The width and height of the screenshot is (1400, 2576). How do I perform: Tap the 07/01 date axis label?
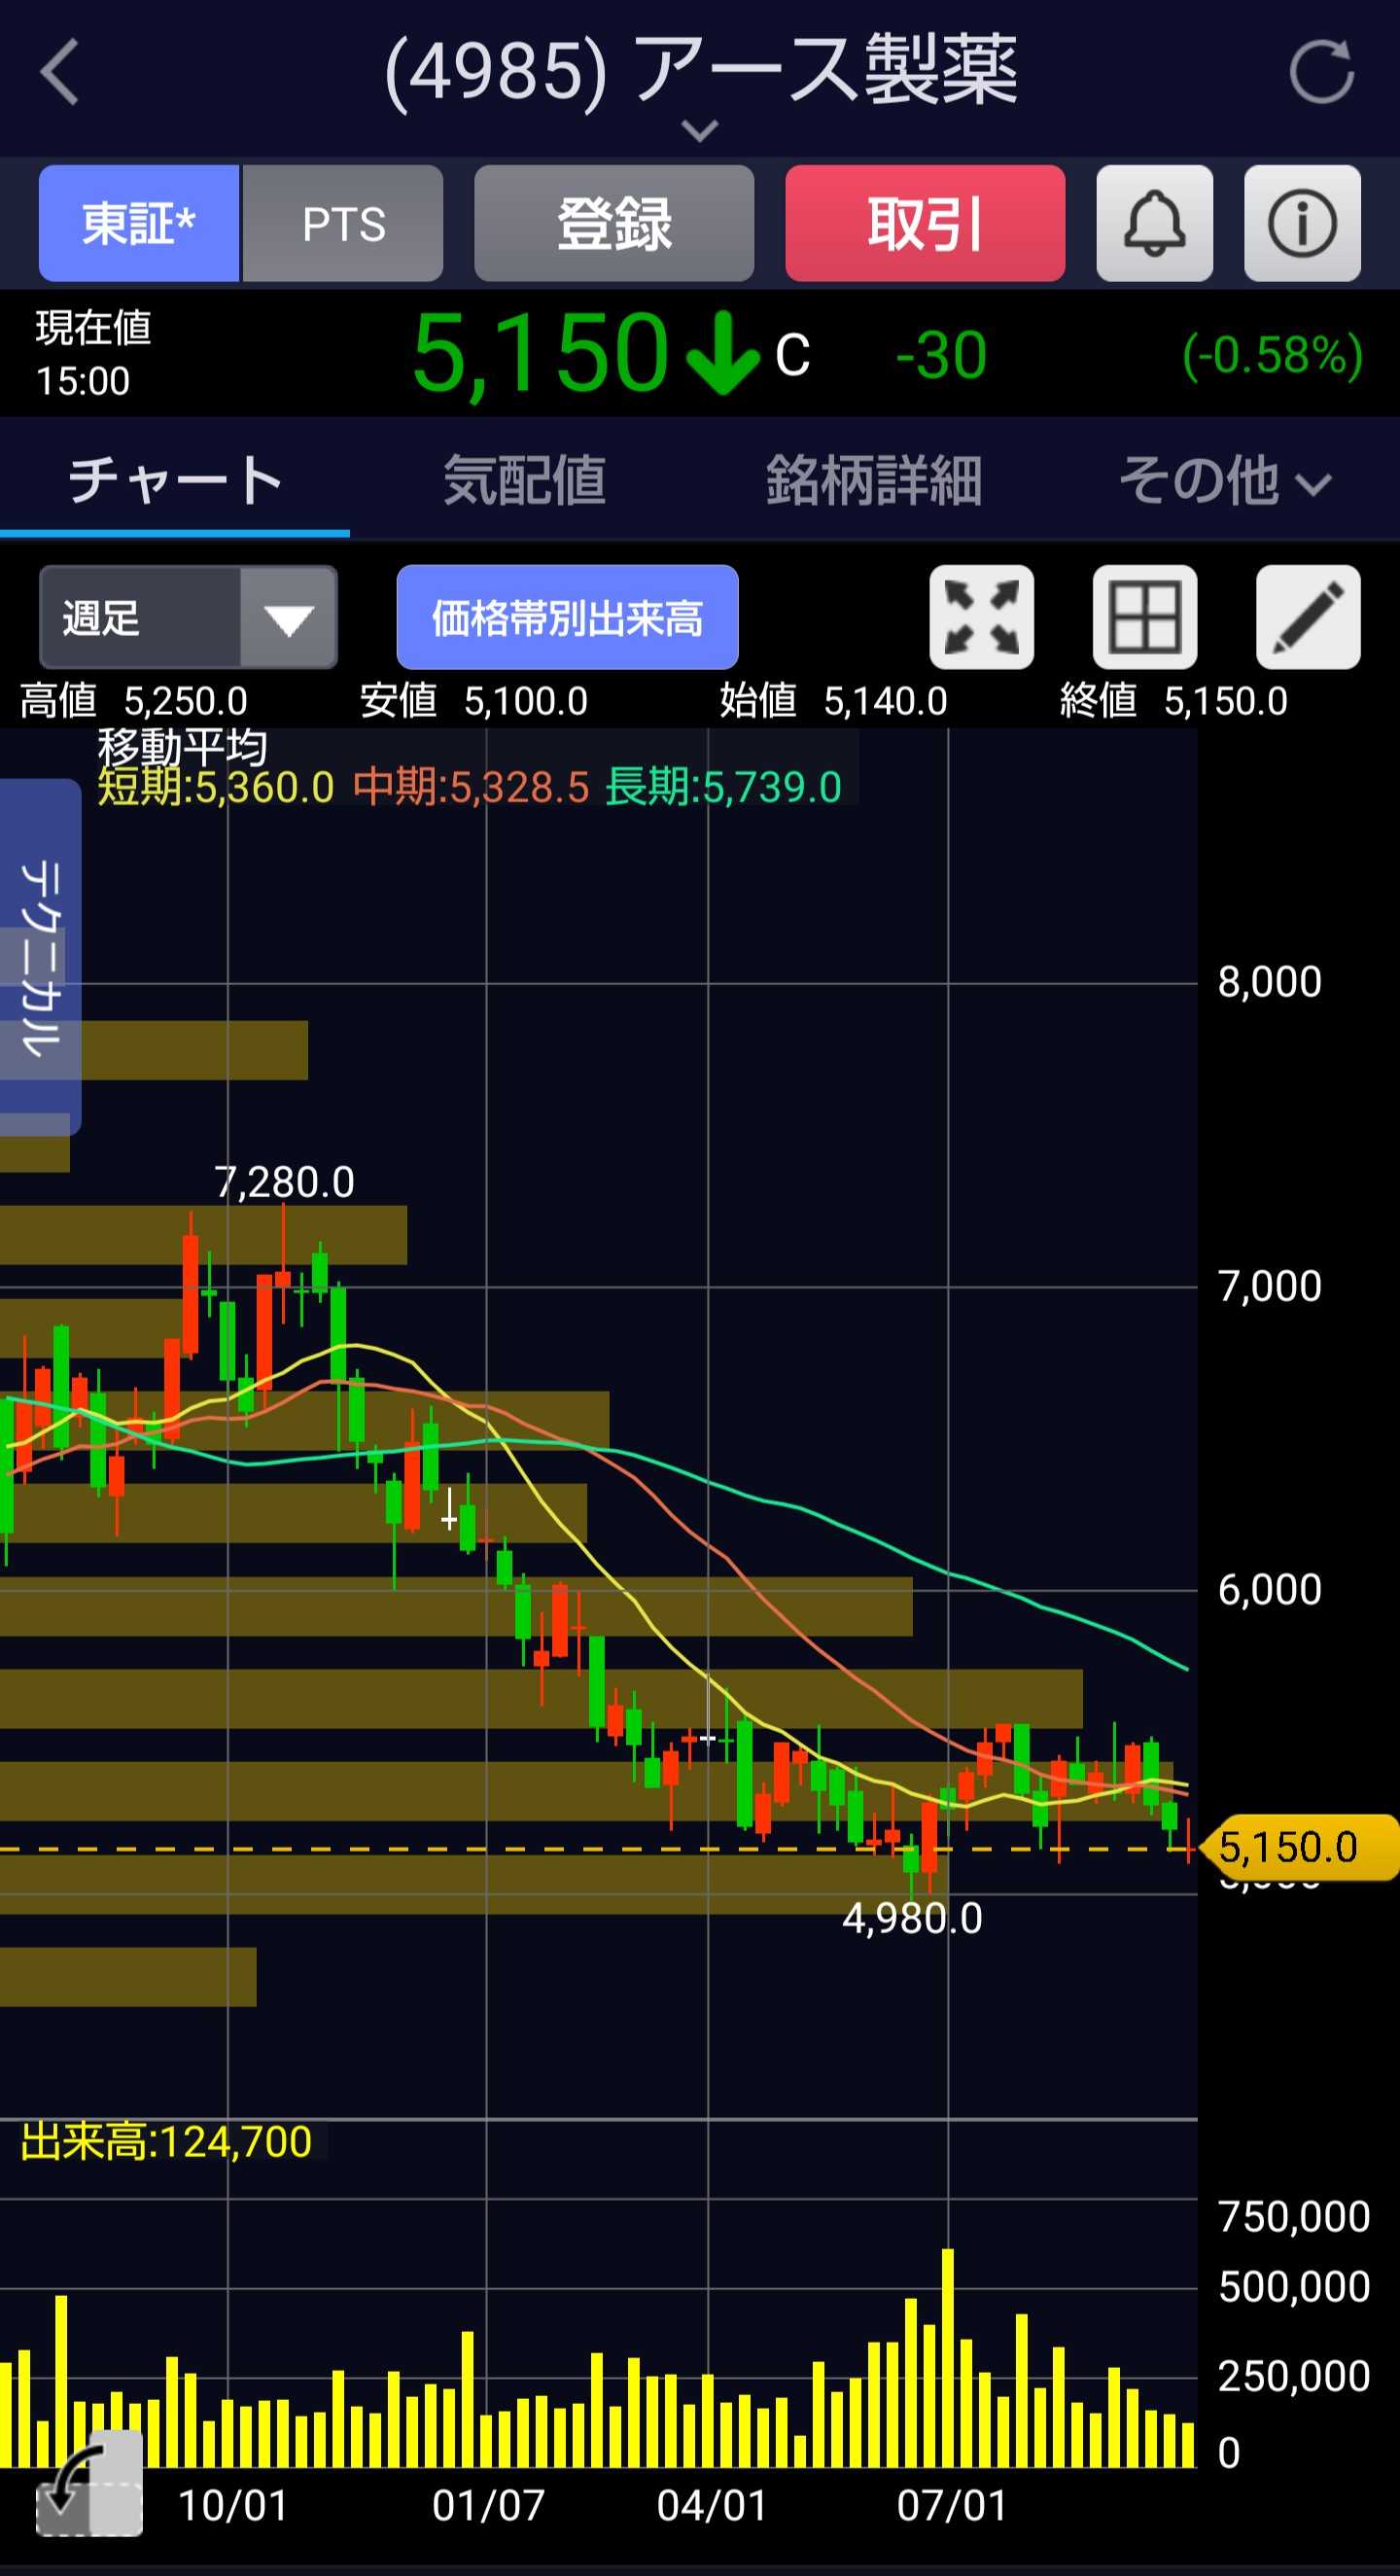(x=952, y=2506)
